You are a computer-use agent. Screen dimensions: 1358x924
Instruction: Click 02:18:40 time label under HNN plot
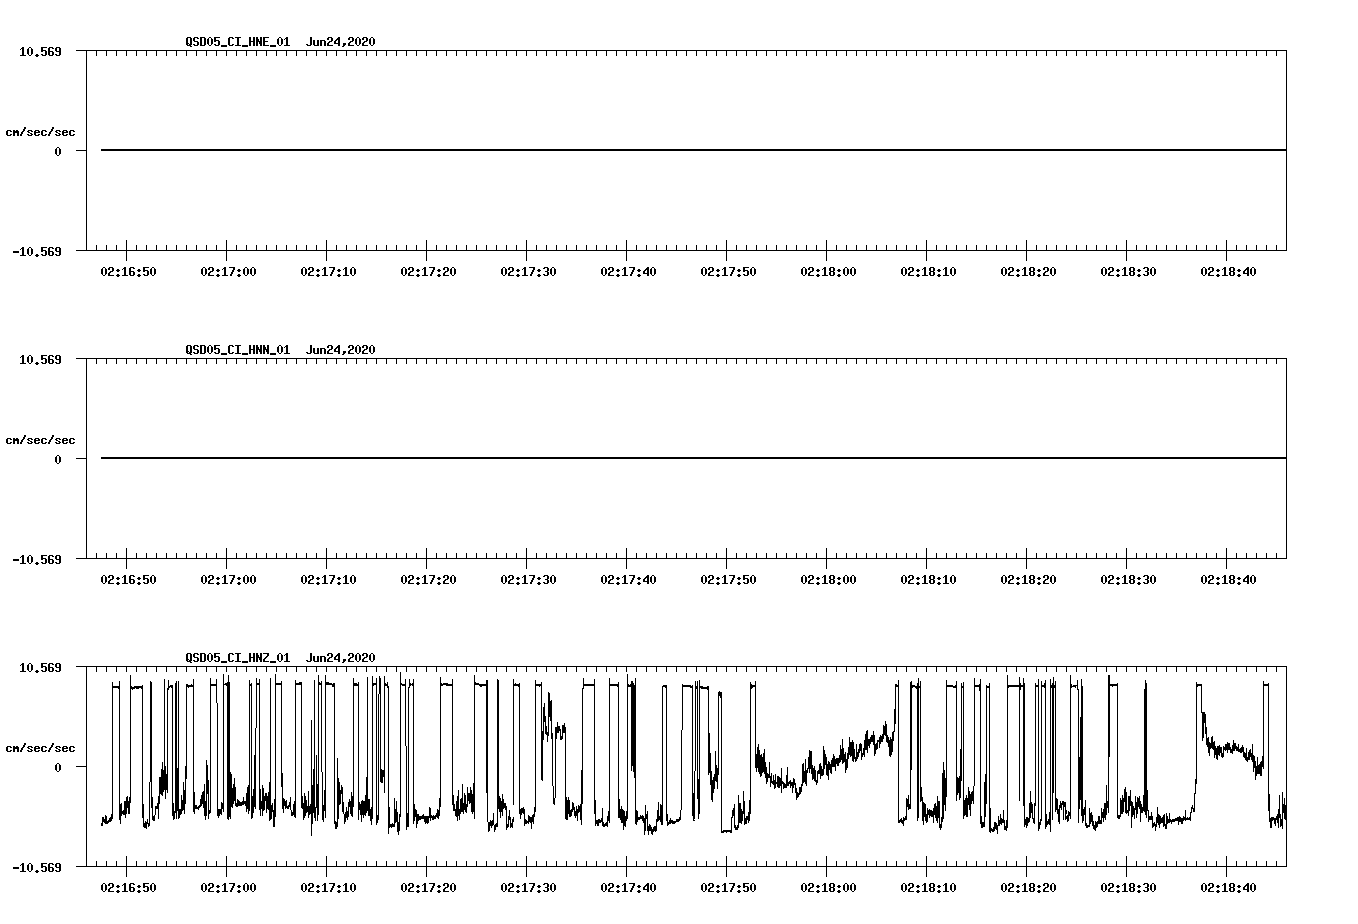1228,579
